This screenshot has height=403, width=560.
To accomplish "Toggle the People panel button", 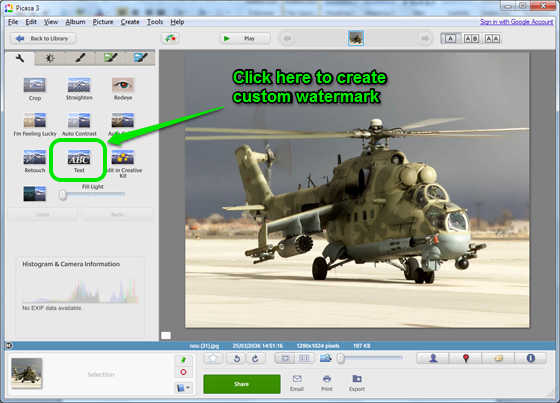I will tap(433, 358).
